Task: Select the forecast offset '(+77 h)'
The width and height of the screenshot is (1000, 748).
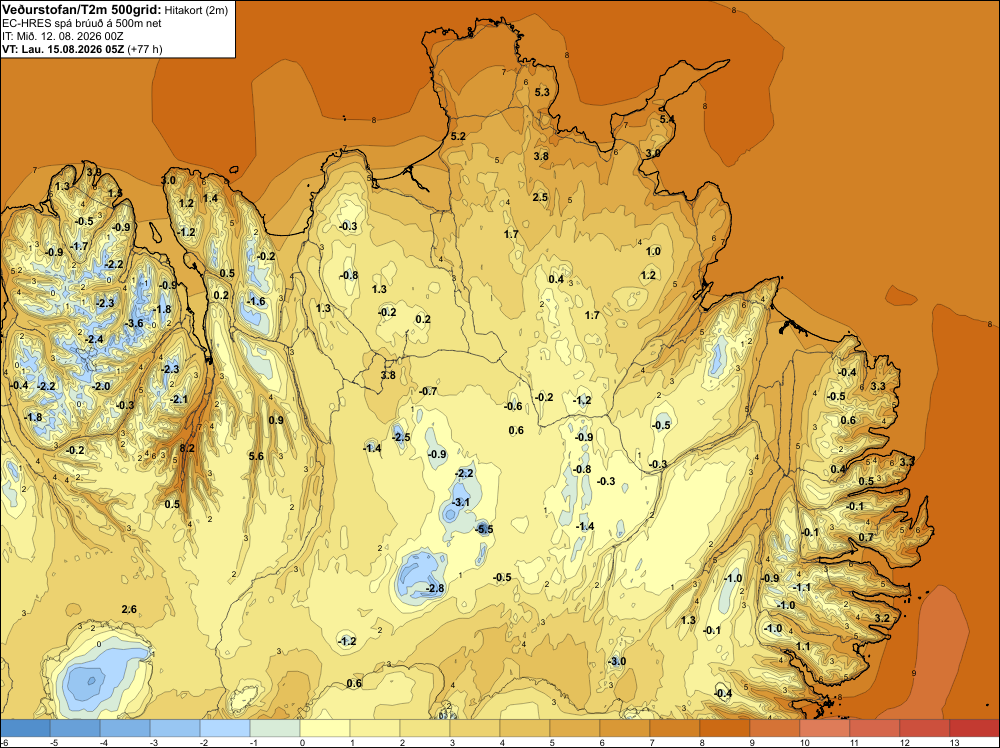Action: (x=145, y=49)
